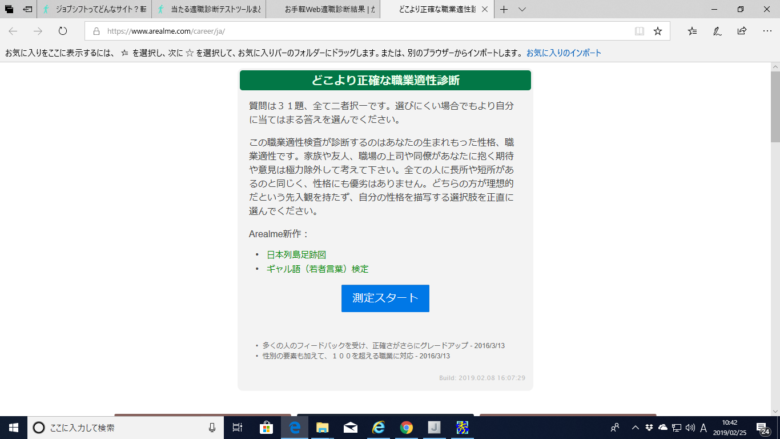Click the forward navigation arrow
The width and height of the screenshot is (780, 439).
point(38,31)
